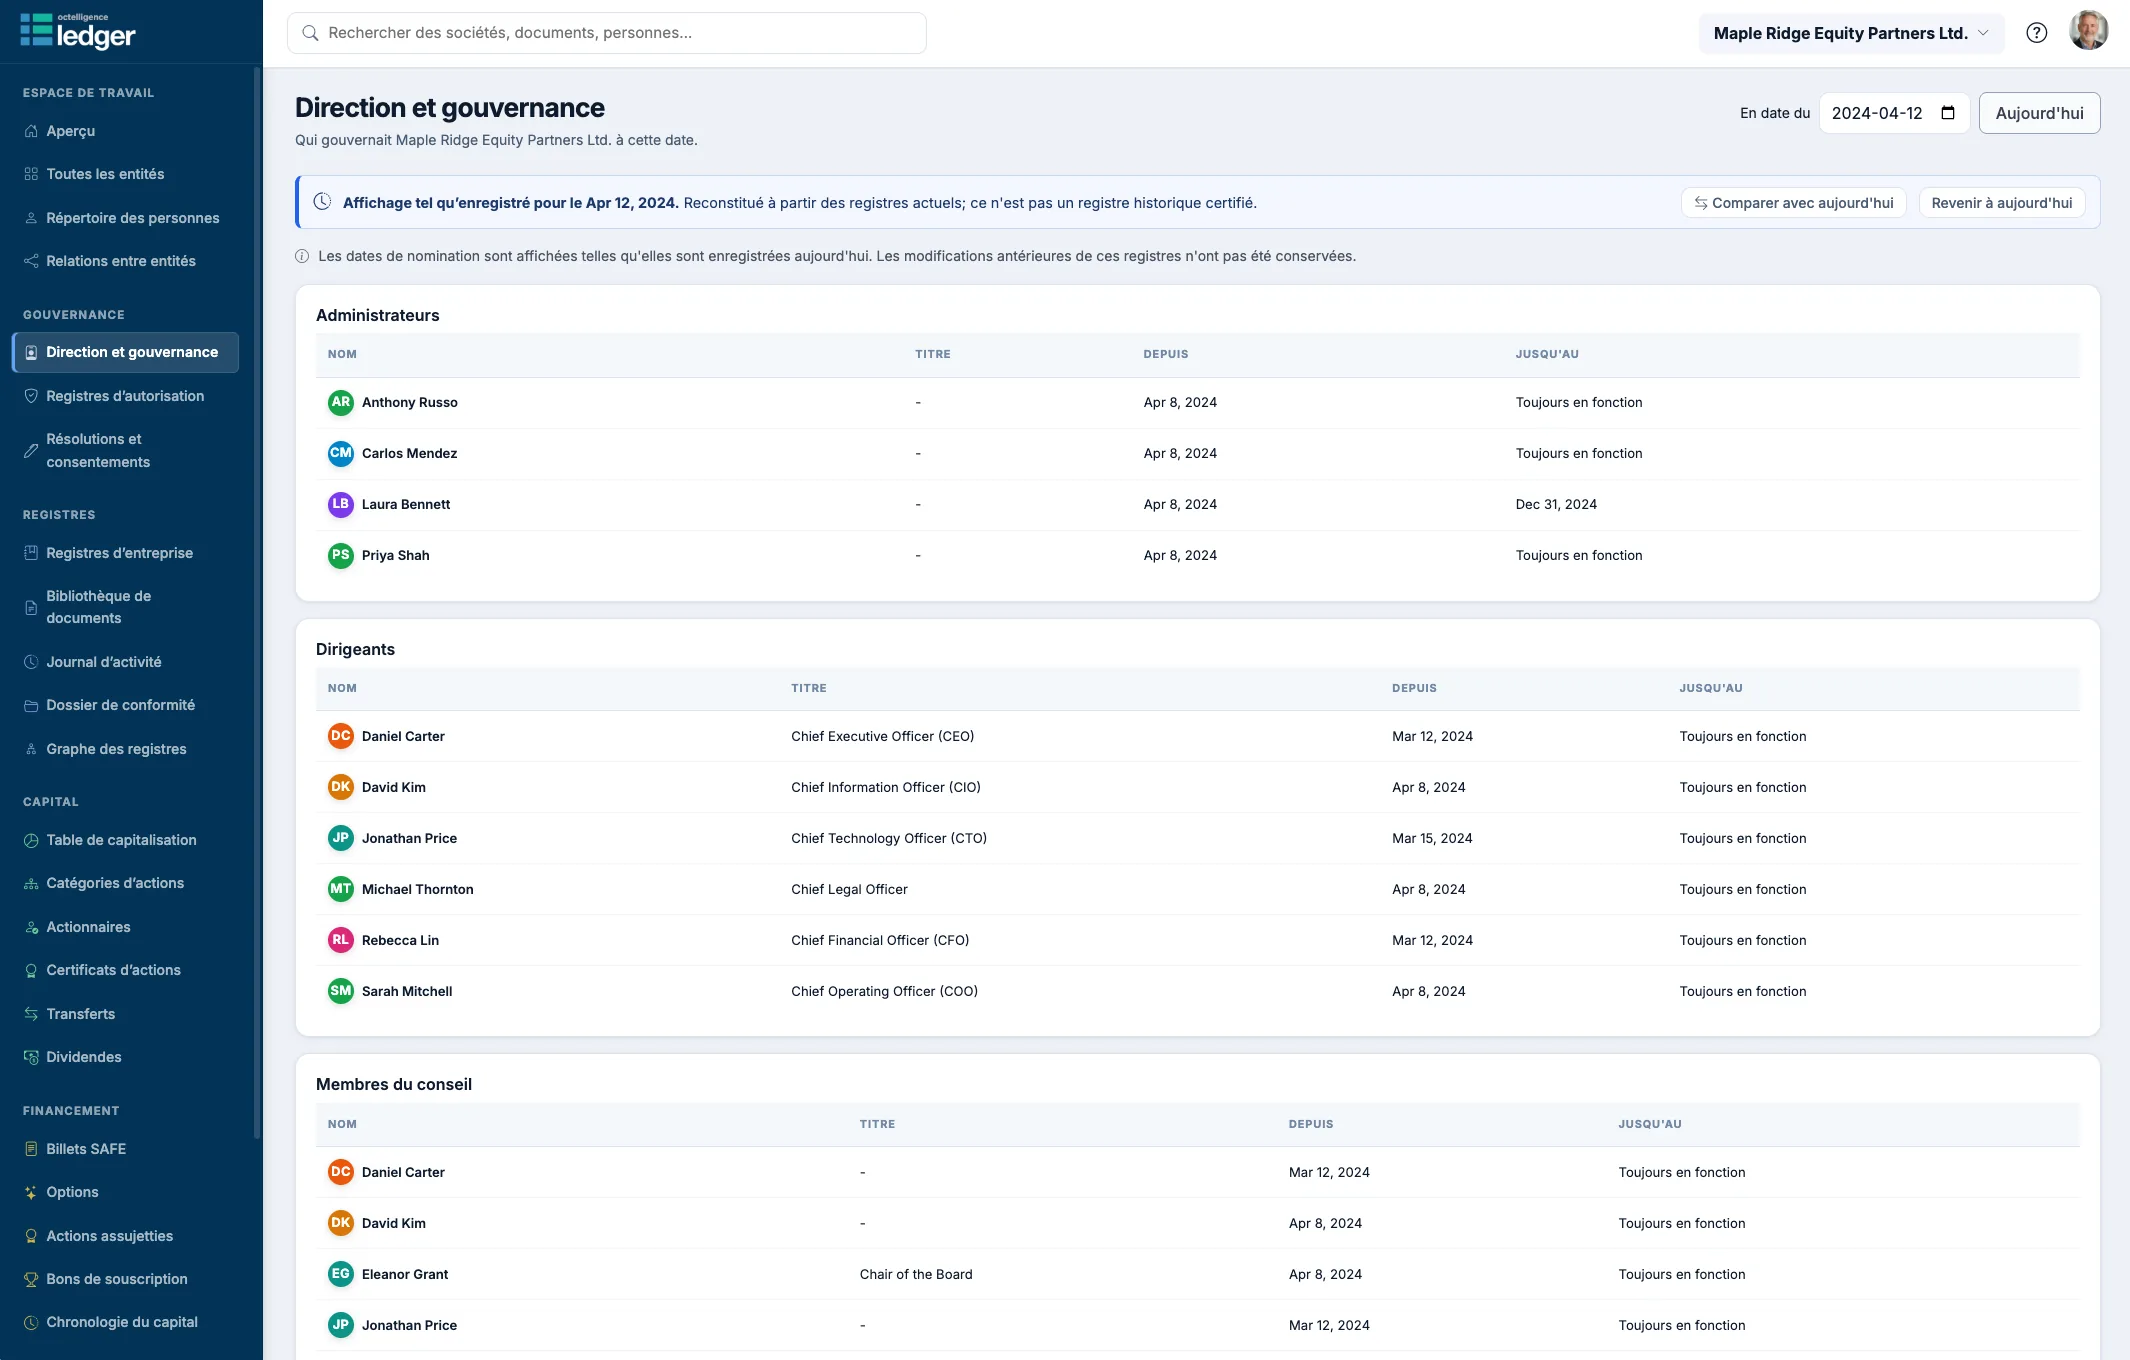
Task: Click the En date du date input
Action: 1894,113
